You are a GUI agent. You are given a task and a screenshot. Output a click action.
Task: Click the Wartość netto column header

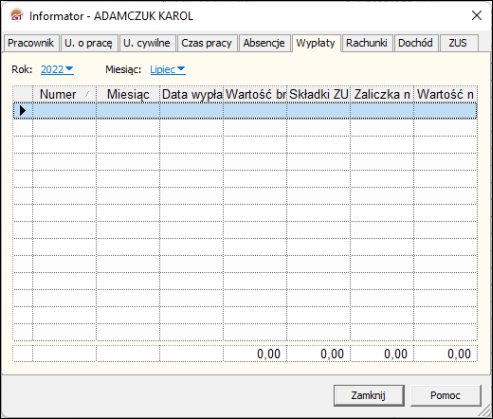point(446,94)
